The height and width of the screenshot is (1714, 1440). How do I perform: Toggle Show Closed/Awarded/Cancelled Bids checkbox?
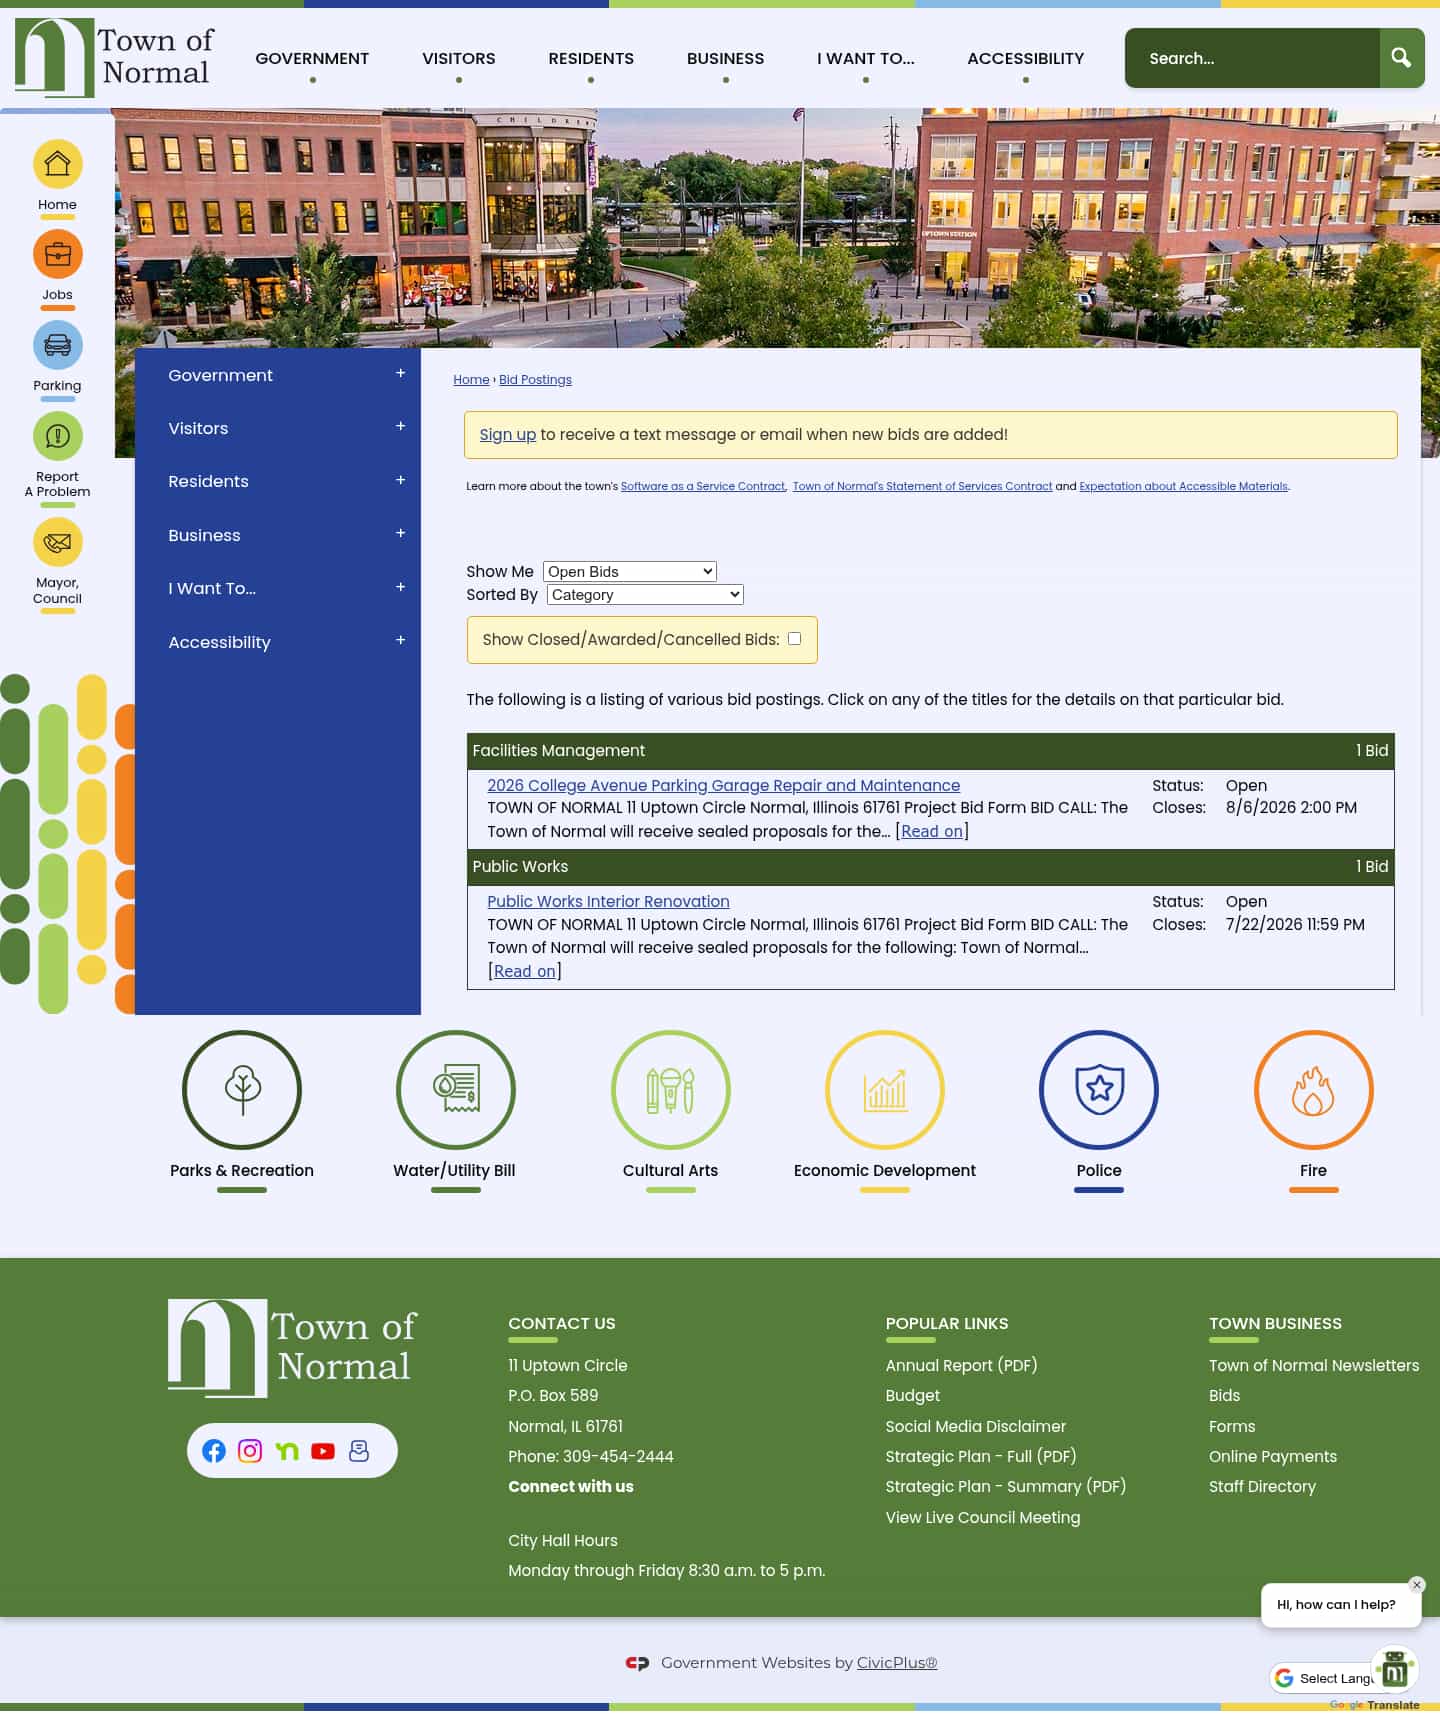794,639
